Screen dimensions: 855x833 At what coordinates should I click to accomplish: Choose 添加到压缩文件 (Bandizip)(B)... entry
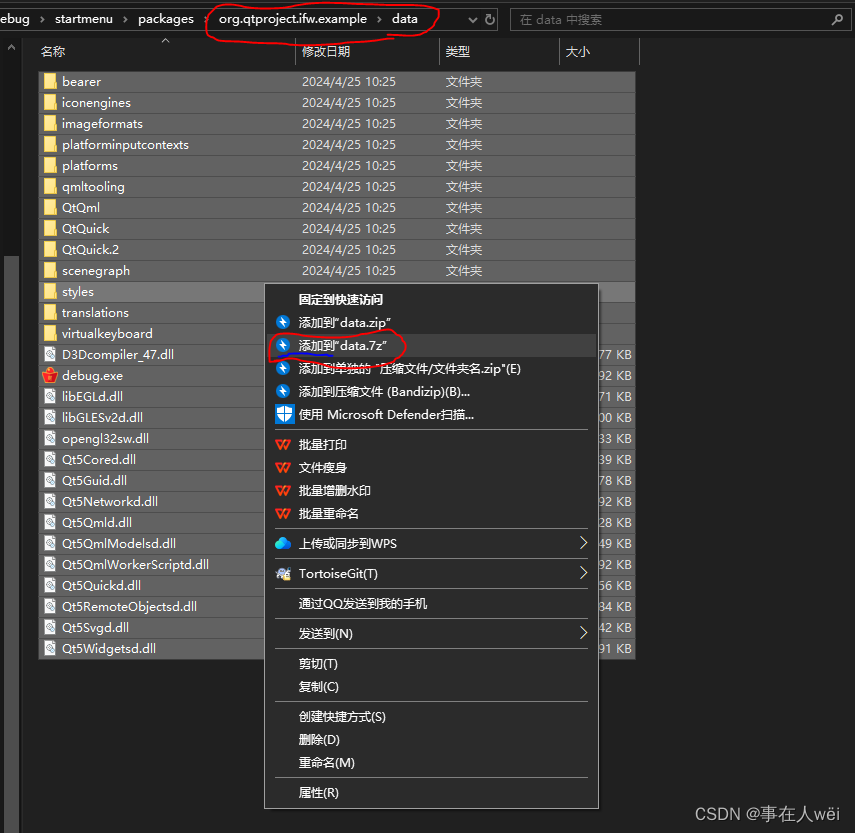coord(431,391)
